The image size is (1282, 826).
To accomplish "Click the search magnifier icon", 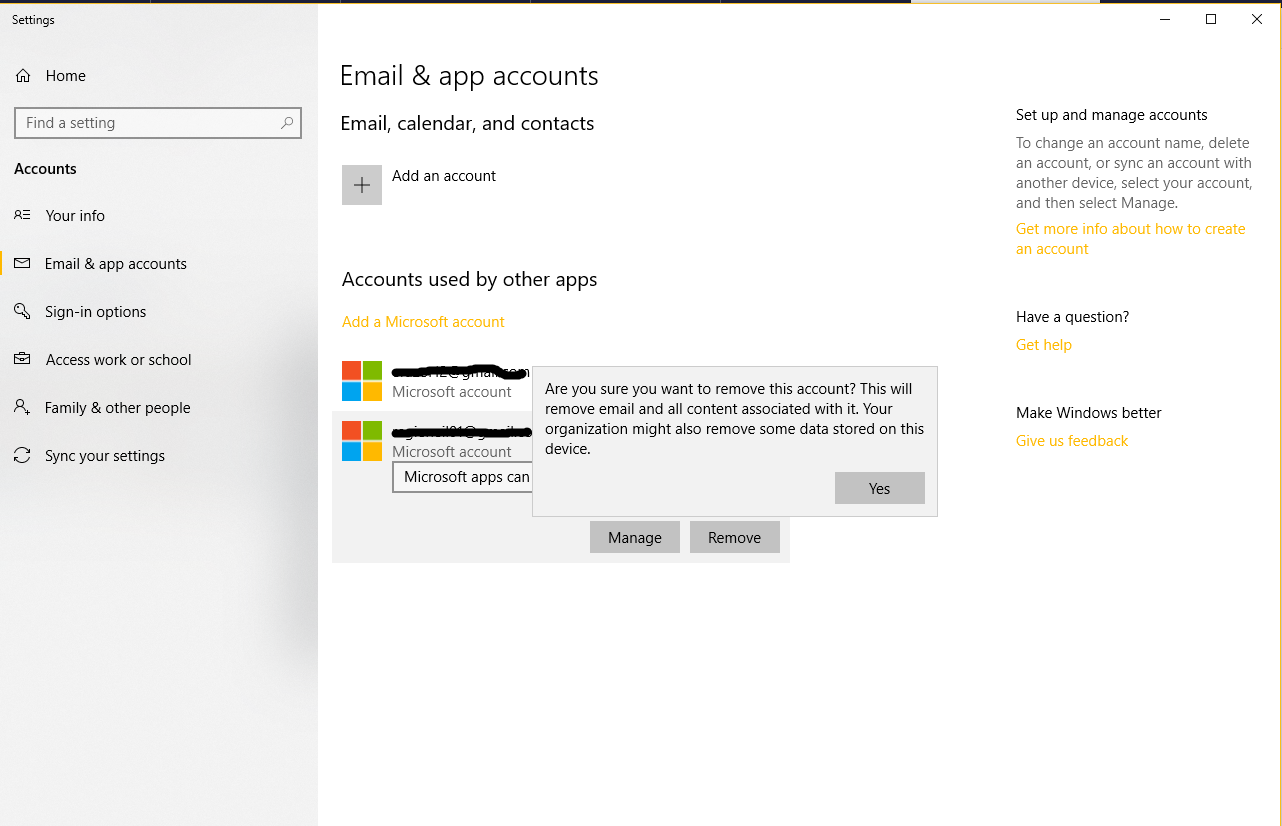I will click(287, 123).
